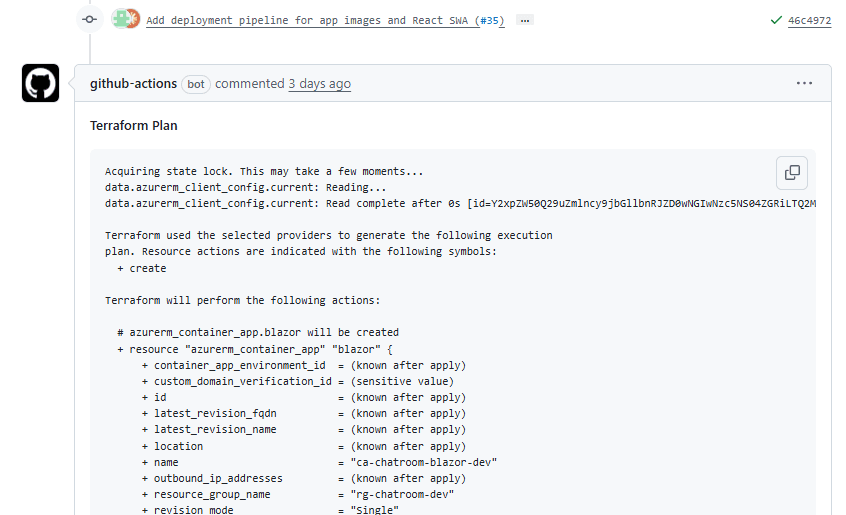
Task: Open pull request #35 link
Action: pyautogui.click(x=489, y=20)
